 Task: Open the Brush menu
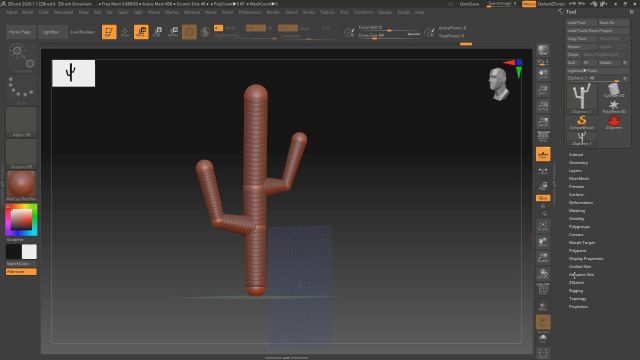click(x=27, y=12)
